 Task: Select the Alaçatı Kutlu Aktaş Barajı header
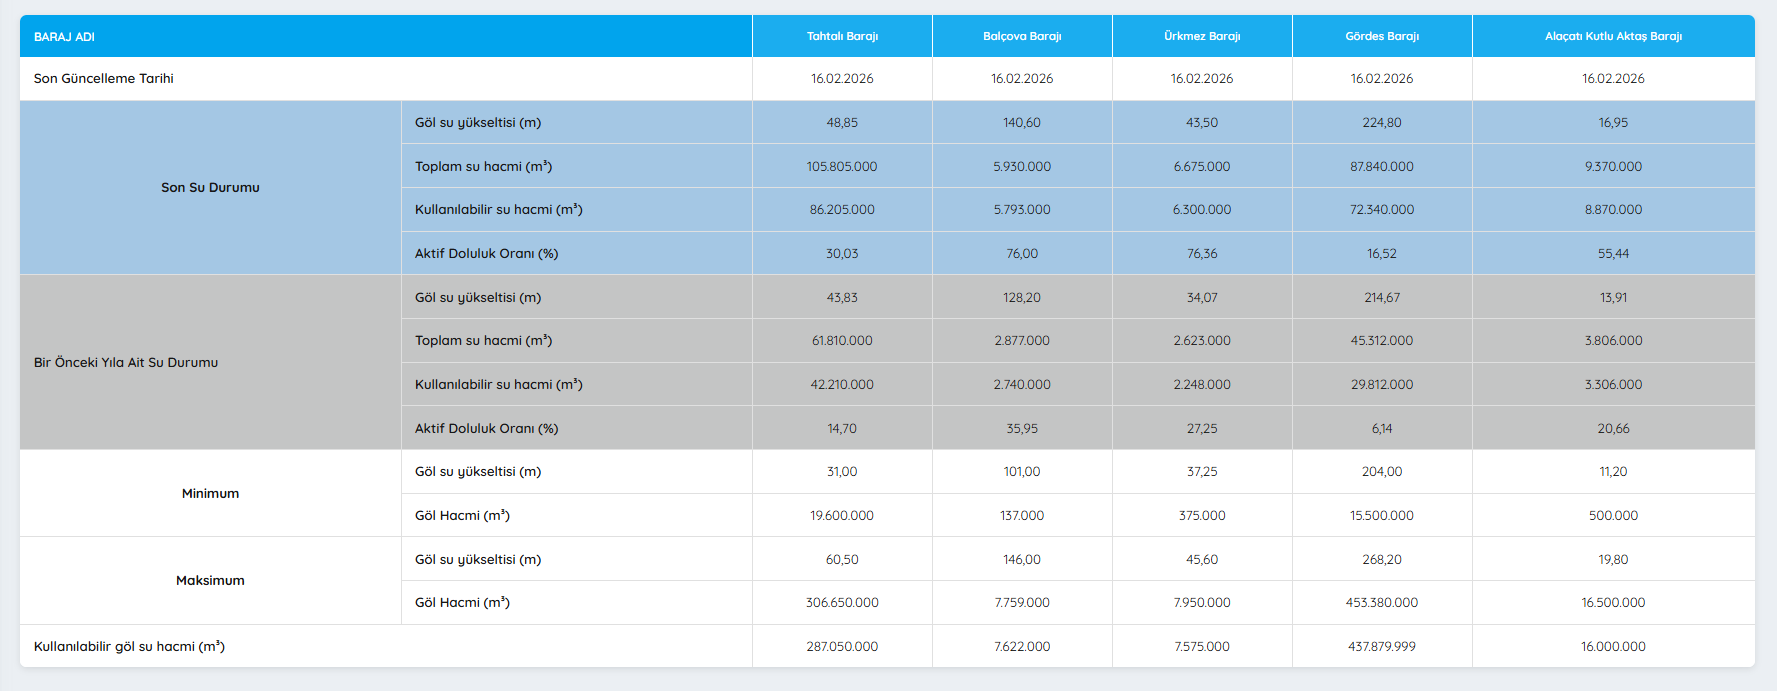click(x=1613, y=37)
